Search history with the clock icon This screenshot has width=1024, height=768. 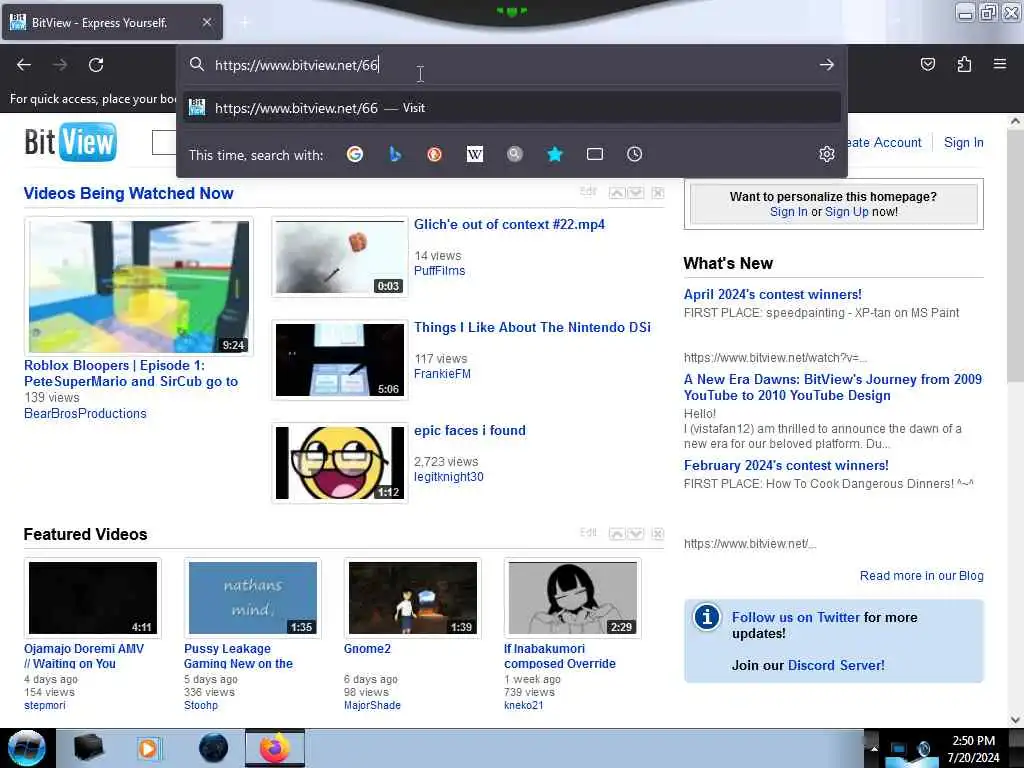coord(634,154)
